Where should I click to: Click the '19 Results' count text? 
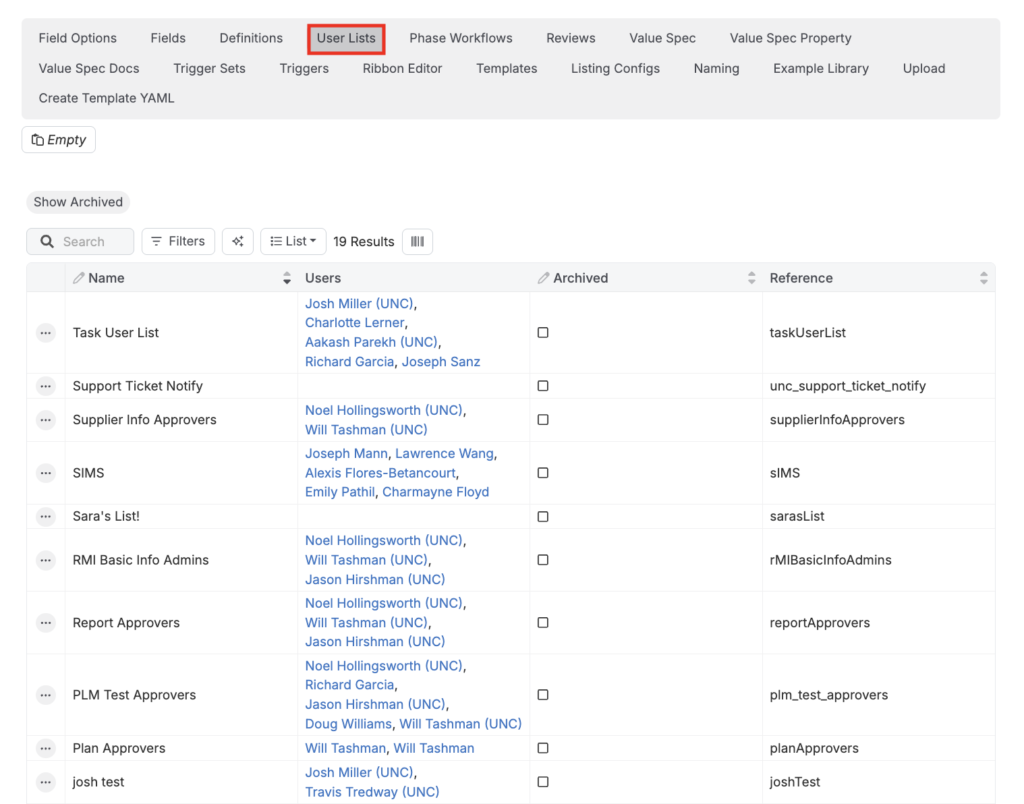(364, 242)
